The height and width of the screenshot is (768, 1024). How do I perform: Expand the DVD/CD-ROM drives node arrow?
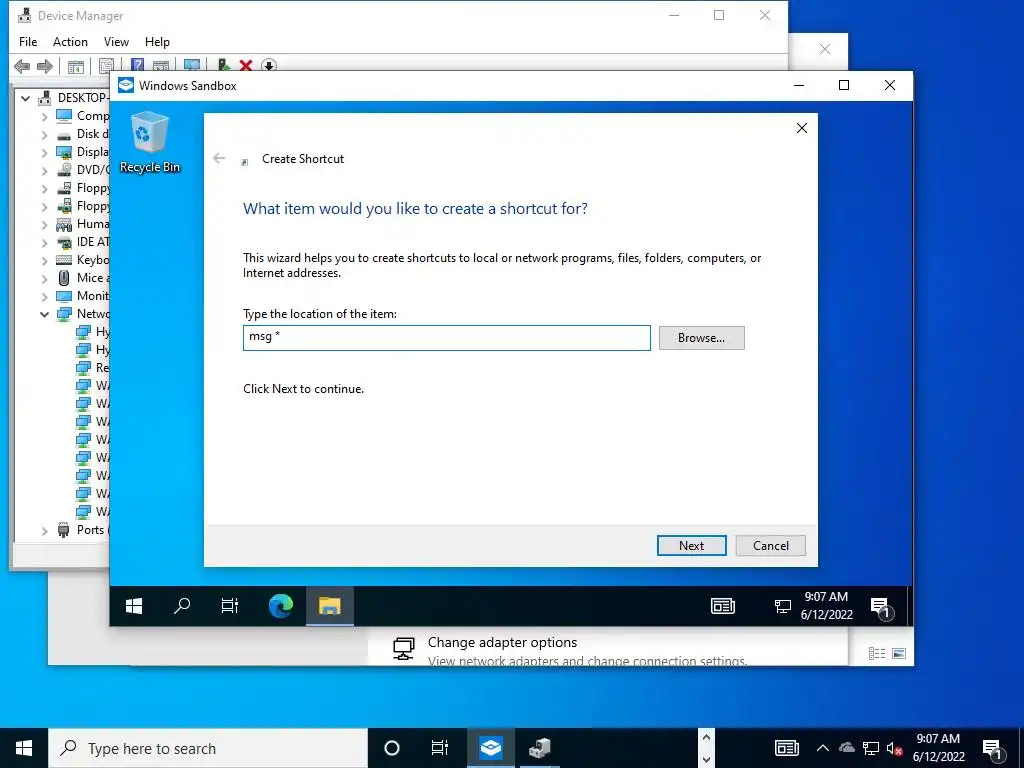click(44, 171)
